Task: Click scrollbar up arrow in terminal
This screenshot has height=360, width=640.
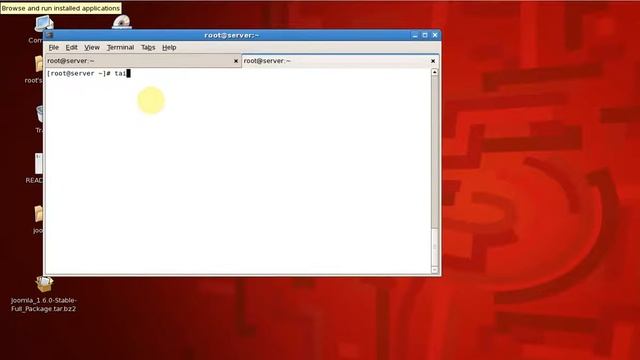Action: [434, 72]
